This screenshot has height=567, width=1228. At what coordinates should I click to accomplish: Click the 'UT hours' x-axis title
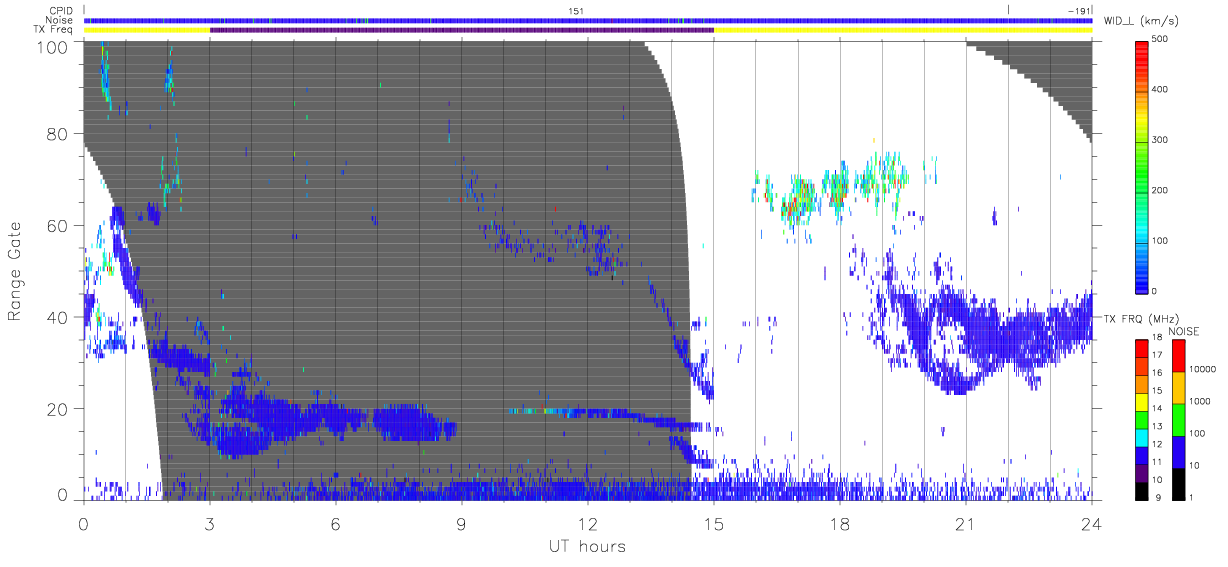pos(586,546)
